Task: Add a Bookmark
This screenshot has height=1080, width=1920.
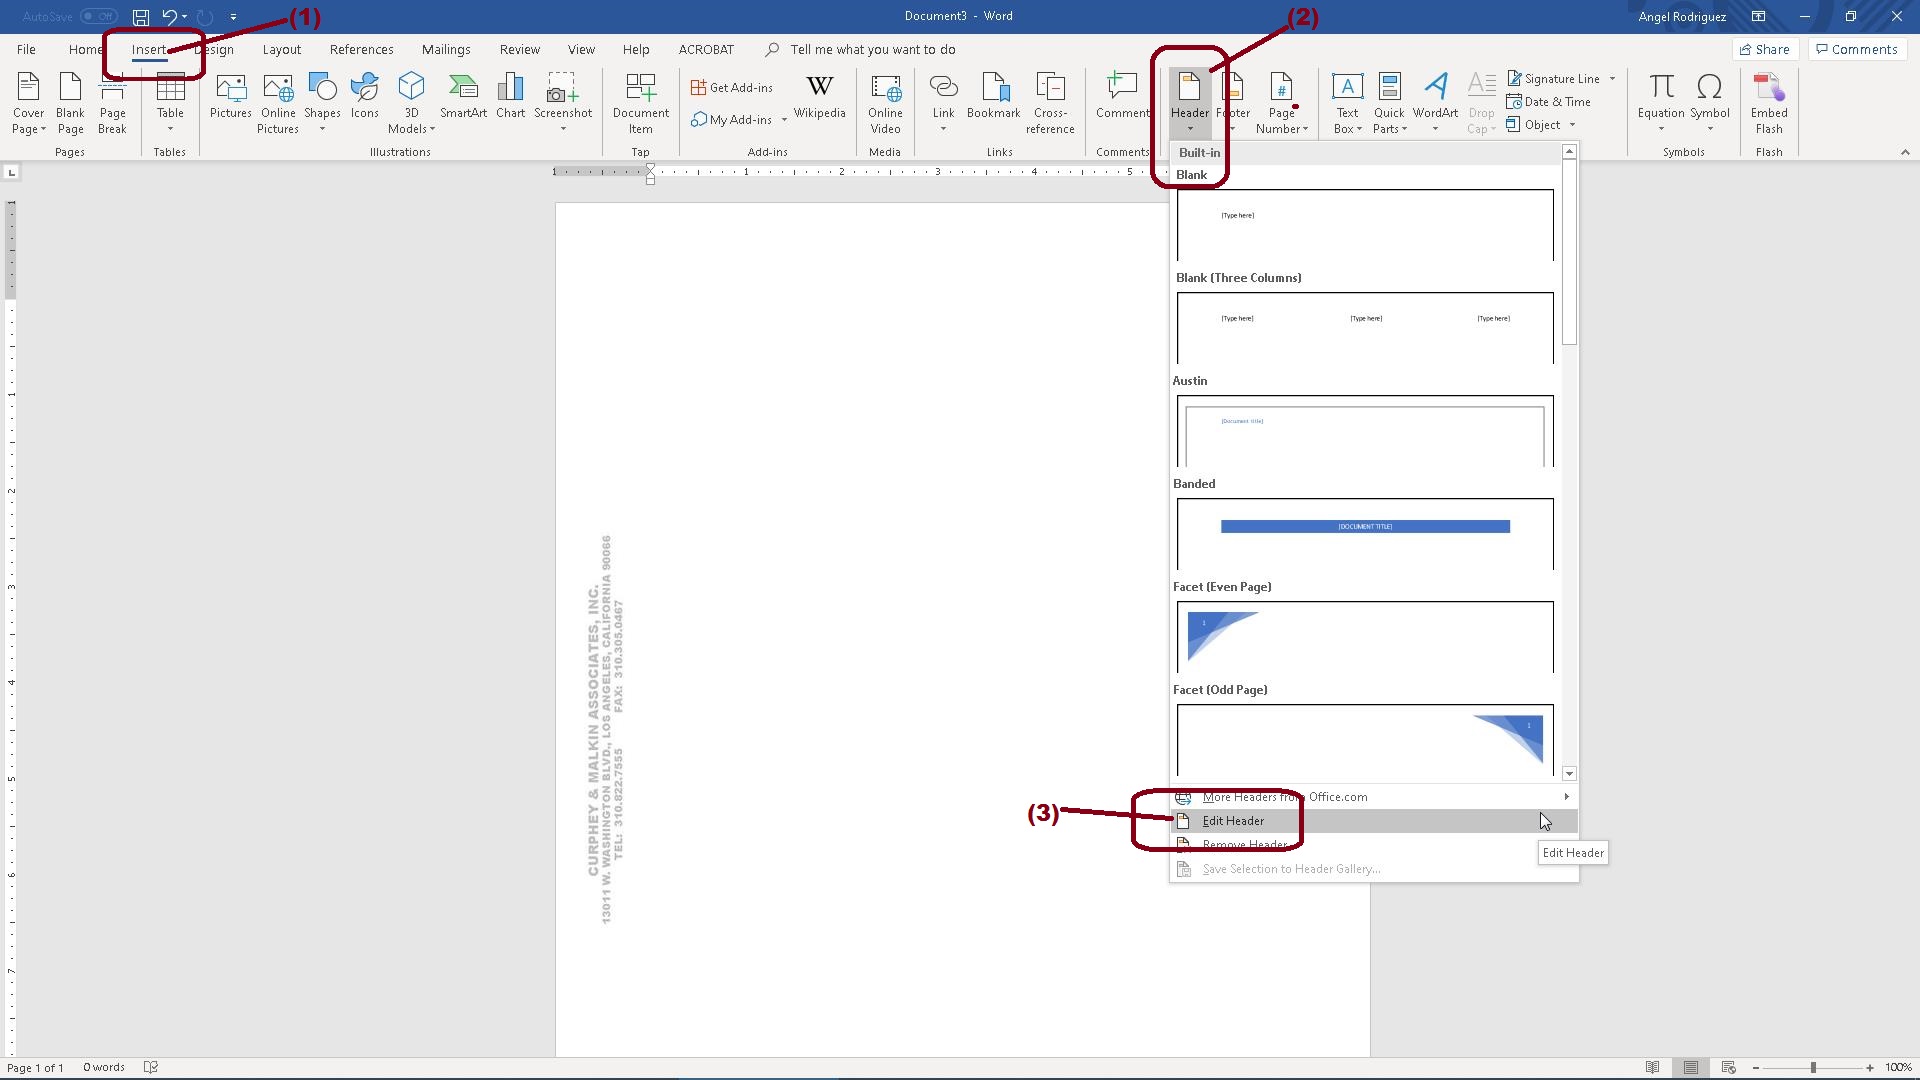Action: pos(993,97)
